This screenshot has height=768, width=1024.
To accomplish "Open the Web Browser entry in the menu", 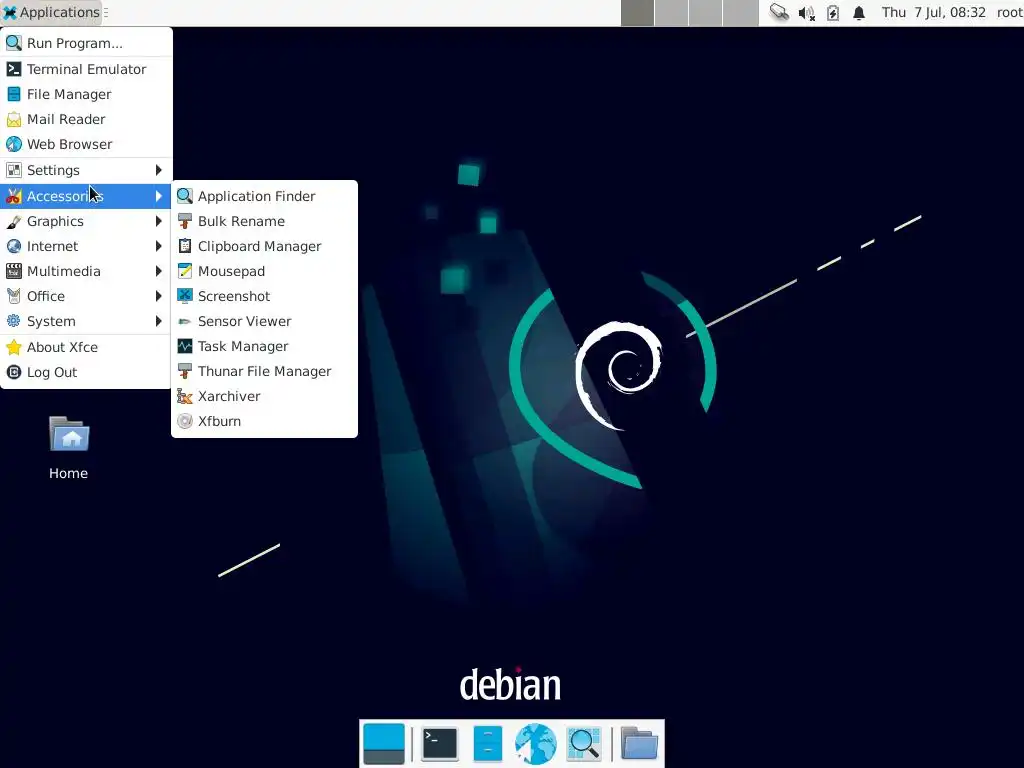I will point(86,144).
